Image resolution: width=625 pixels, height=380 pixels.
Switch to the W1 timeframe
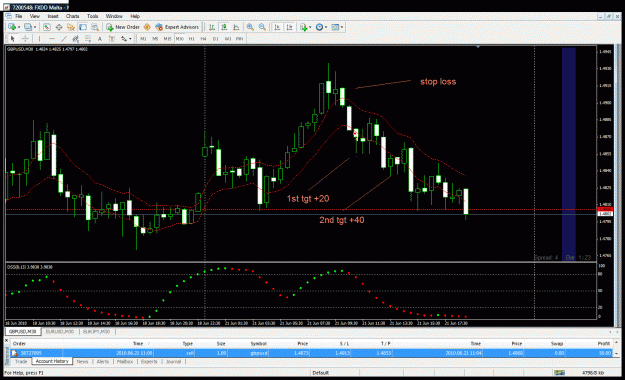pyautogui.click(x=228, y=39)
